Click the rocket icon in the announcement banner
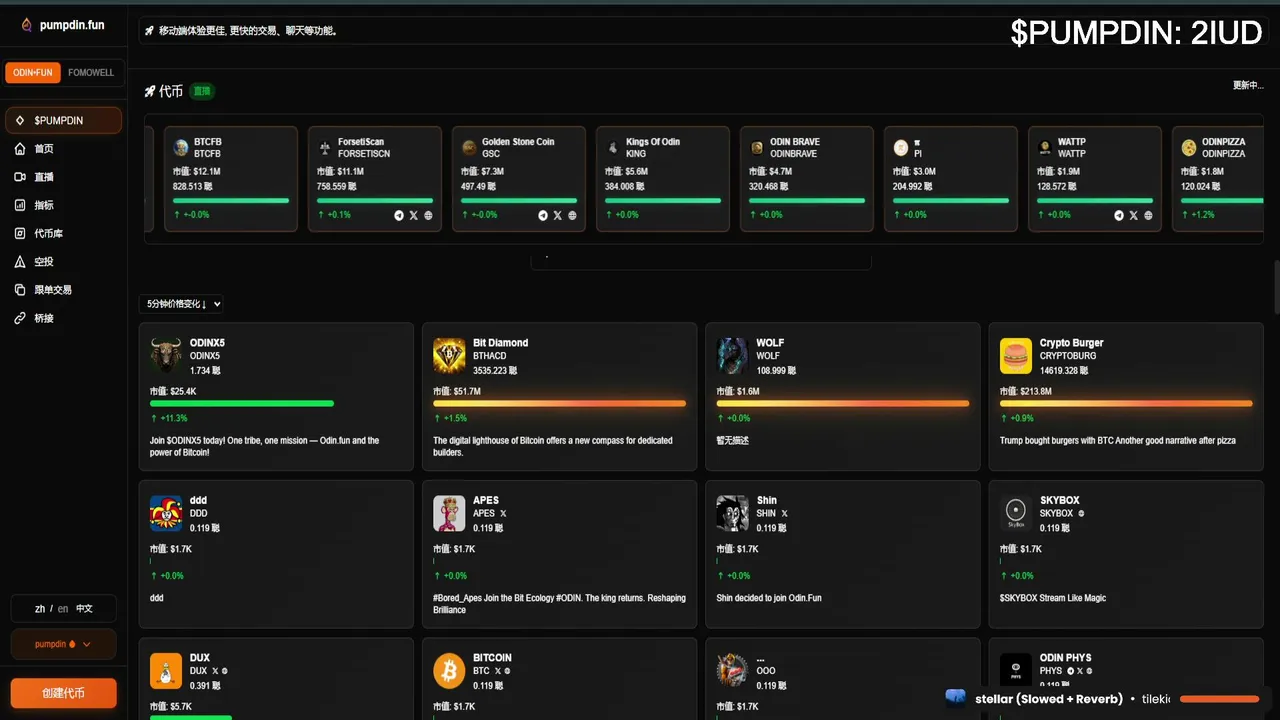 tap(149, 31)
